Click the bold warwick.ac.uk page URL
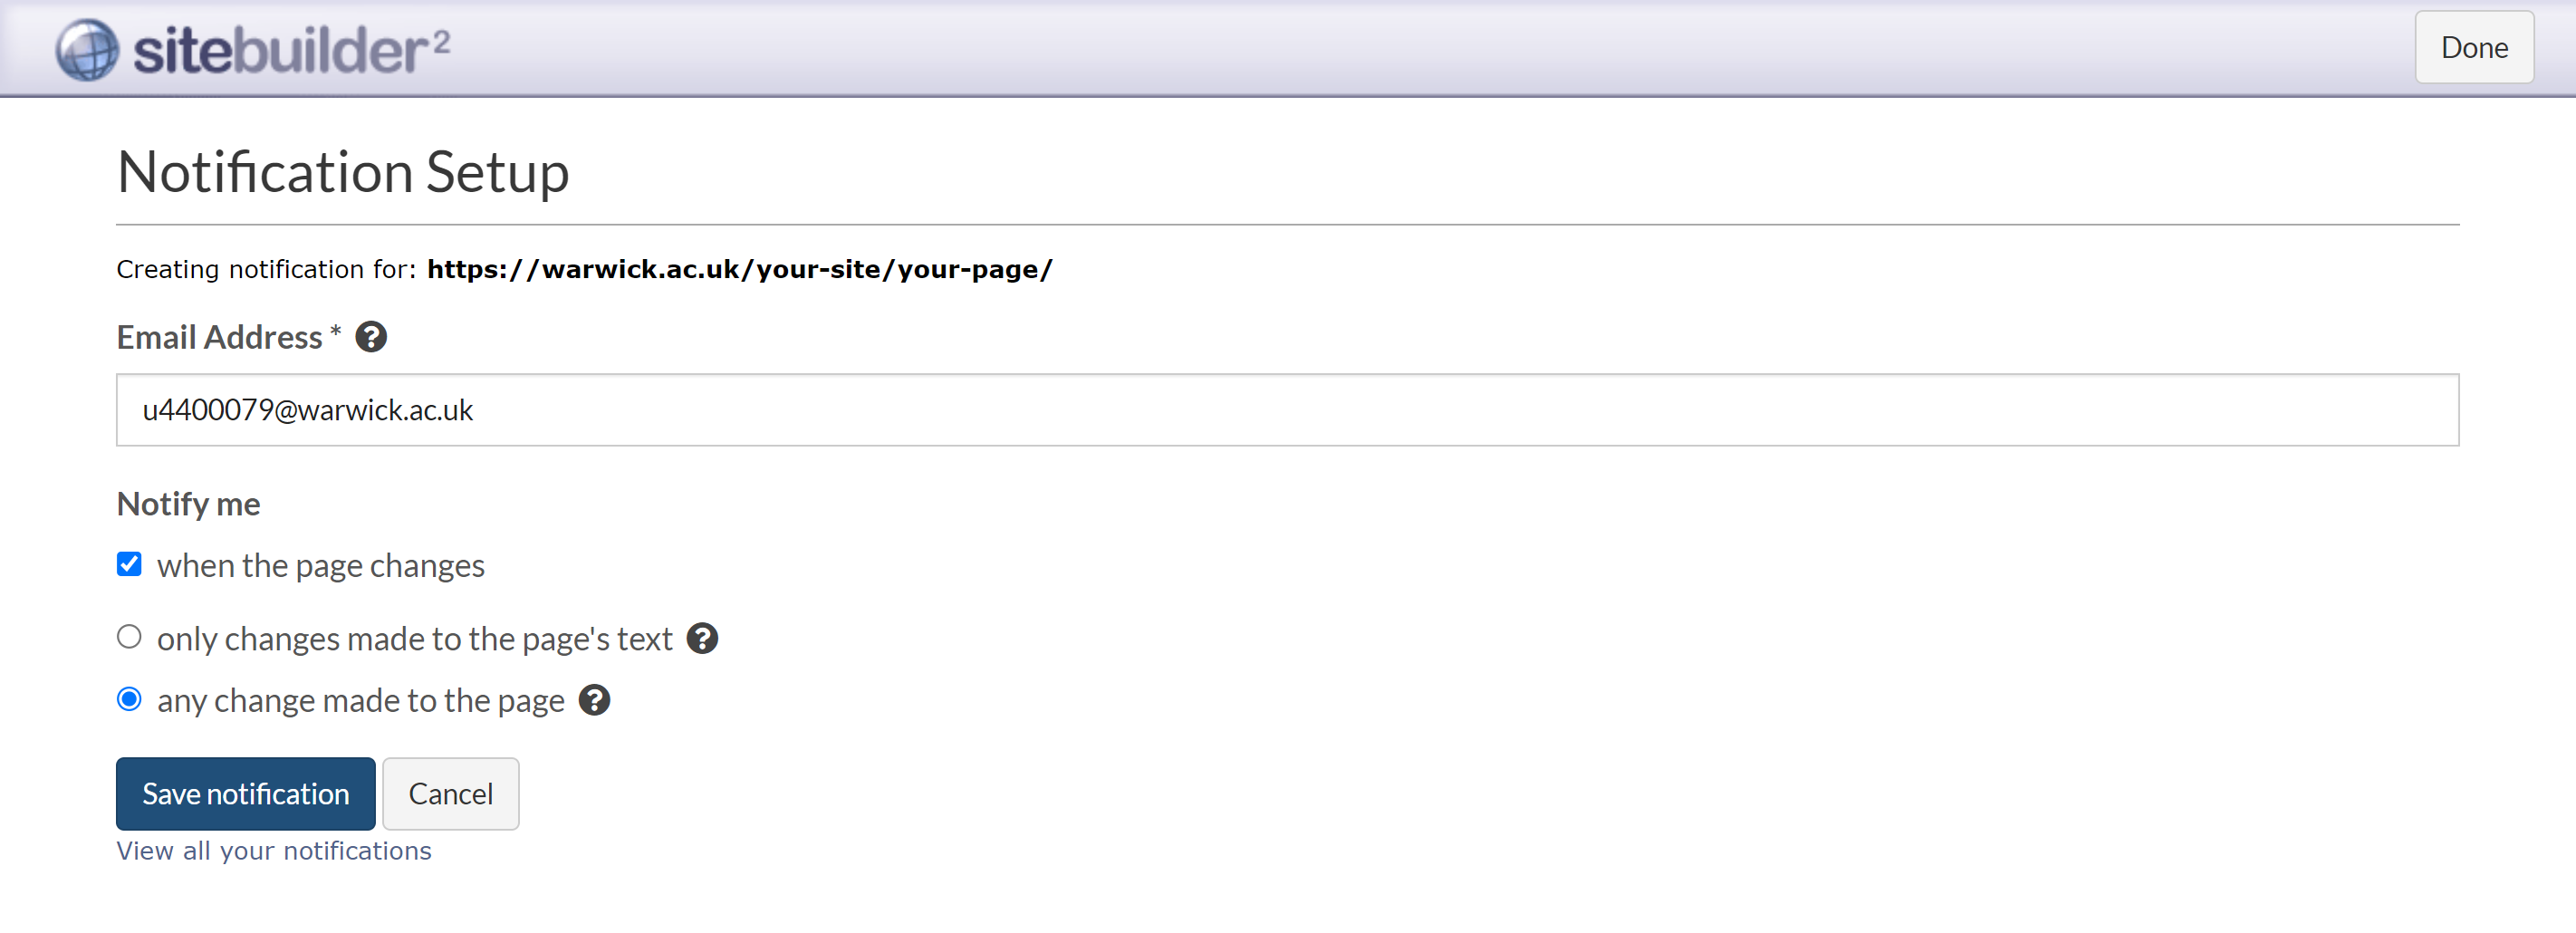Screen dimensions: 2576x933 739,269
